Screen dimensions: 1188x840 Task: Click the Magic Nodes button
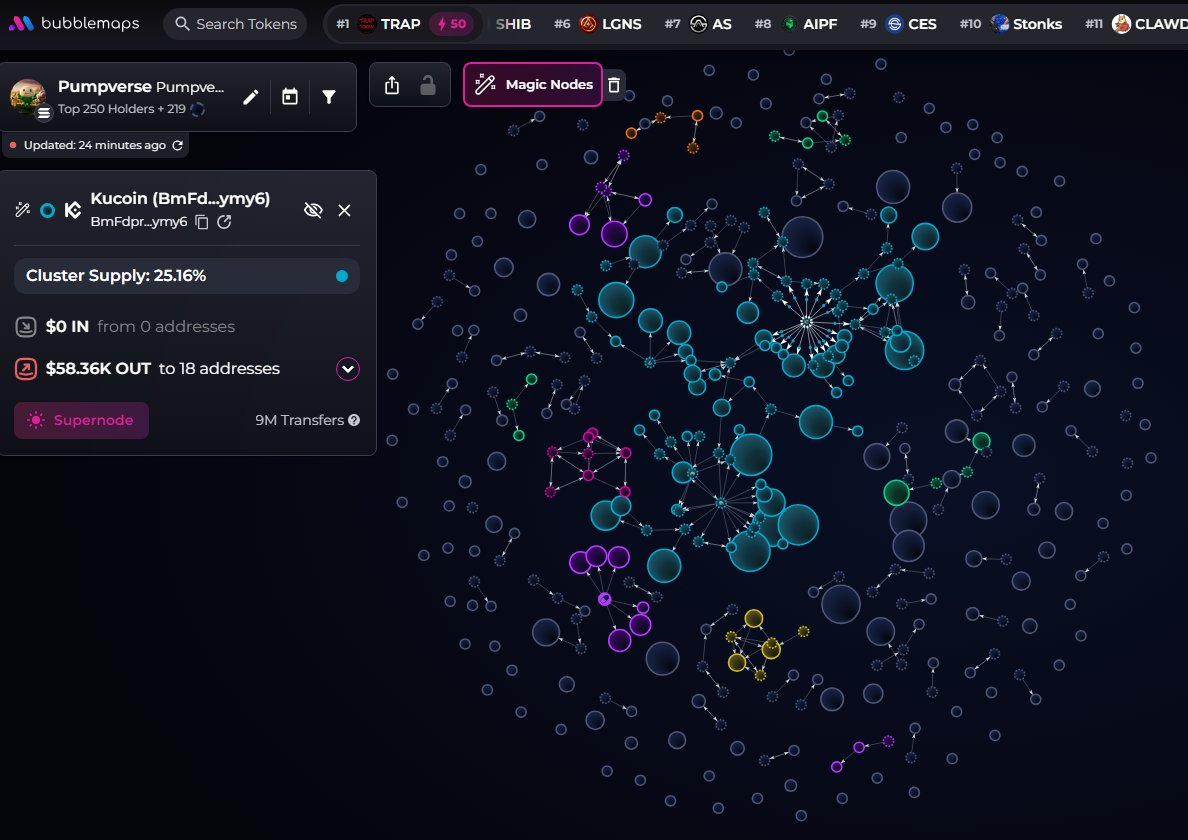[x=533, y=85]
